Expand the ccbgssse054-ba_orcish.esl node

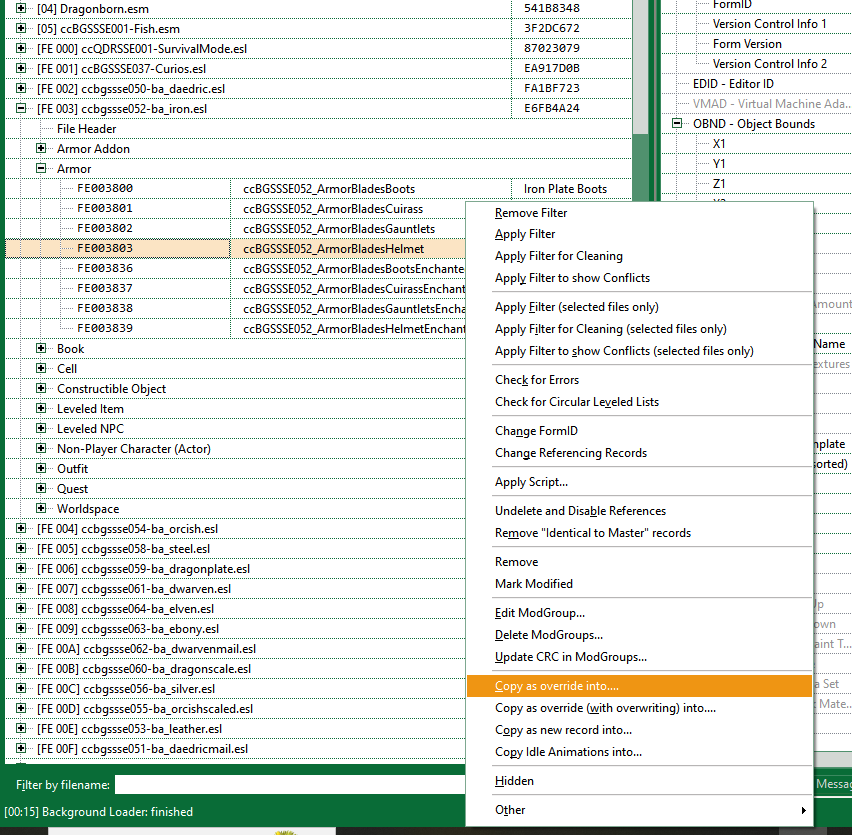click(x=21, y=529)
